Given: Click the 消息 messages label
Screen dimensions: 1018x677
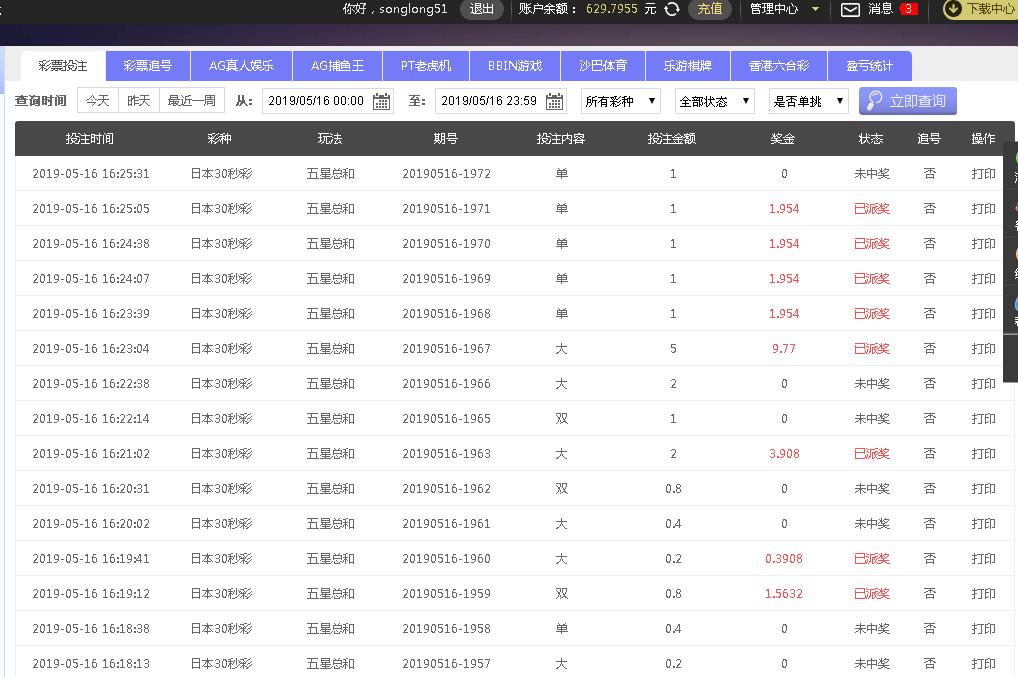Looking at the screenshot, I should click(881, 9).
